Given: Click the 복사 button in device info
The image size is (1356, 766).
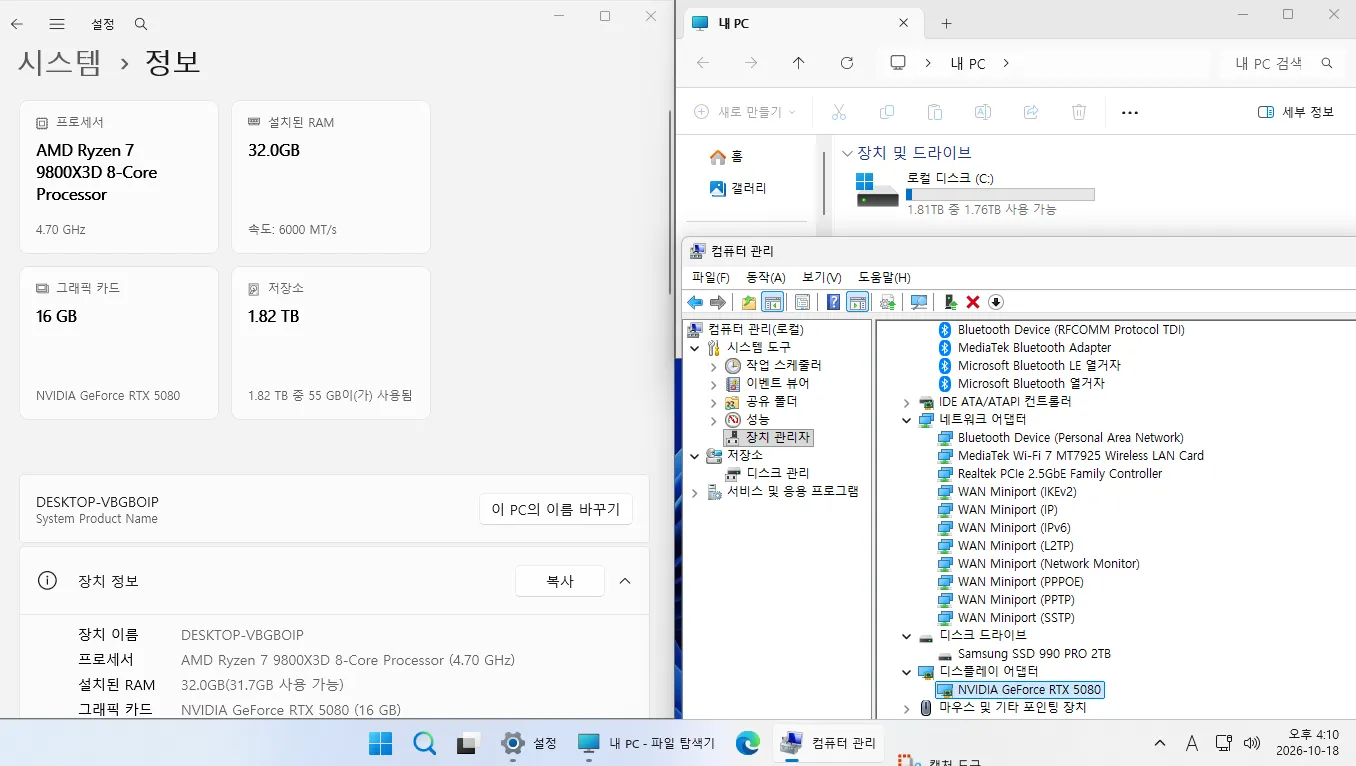Looking at the screenshot, I should (x=560, y=581).
